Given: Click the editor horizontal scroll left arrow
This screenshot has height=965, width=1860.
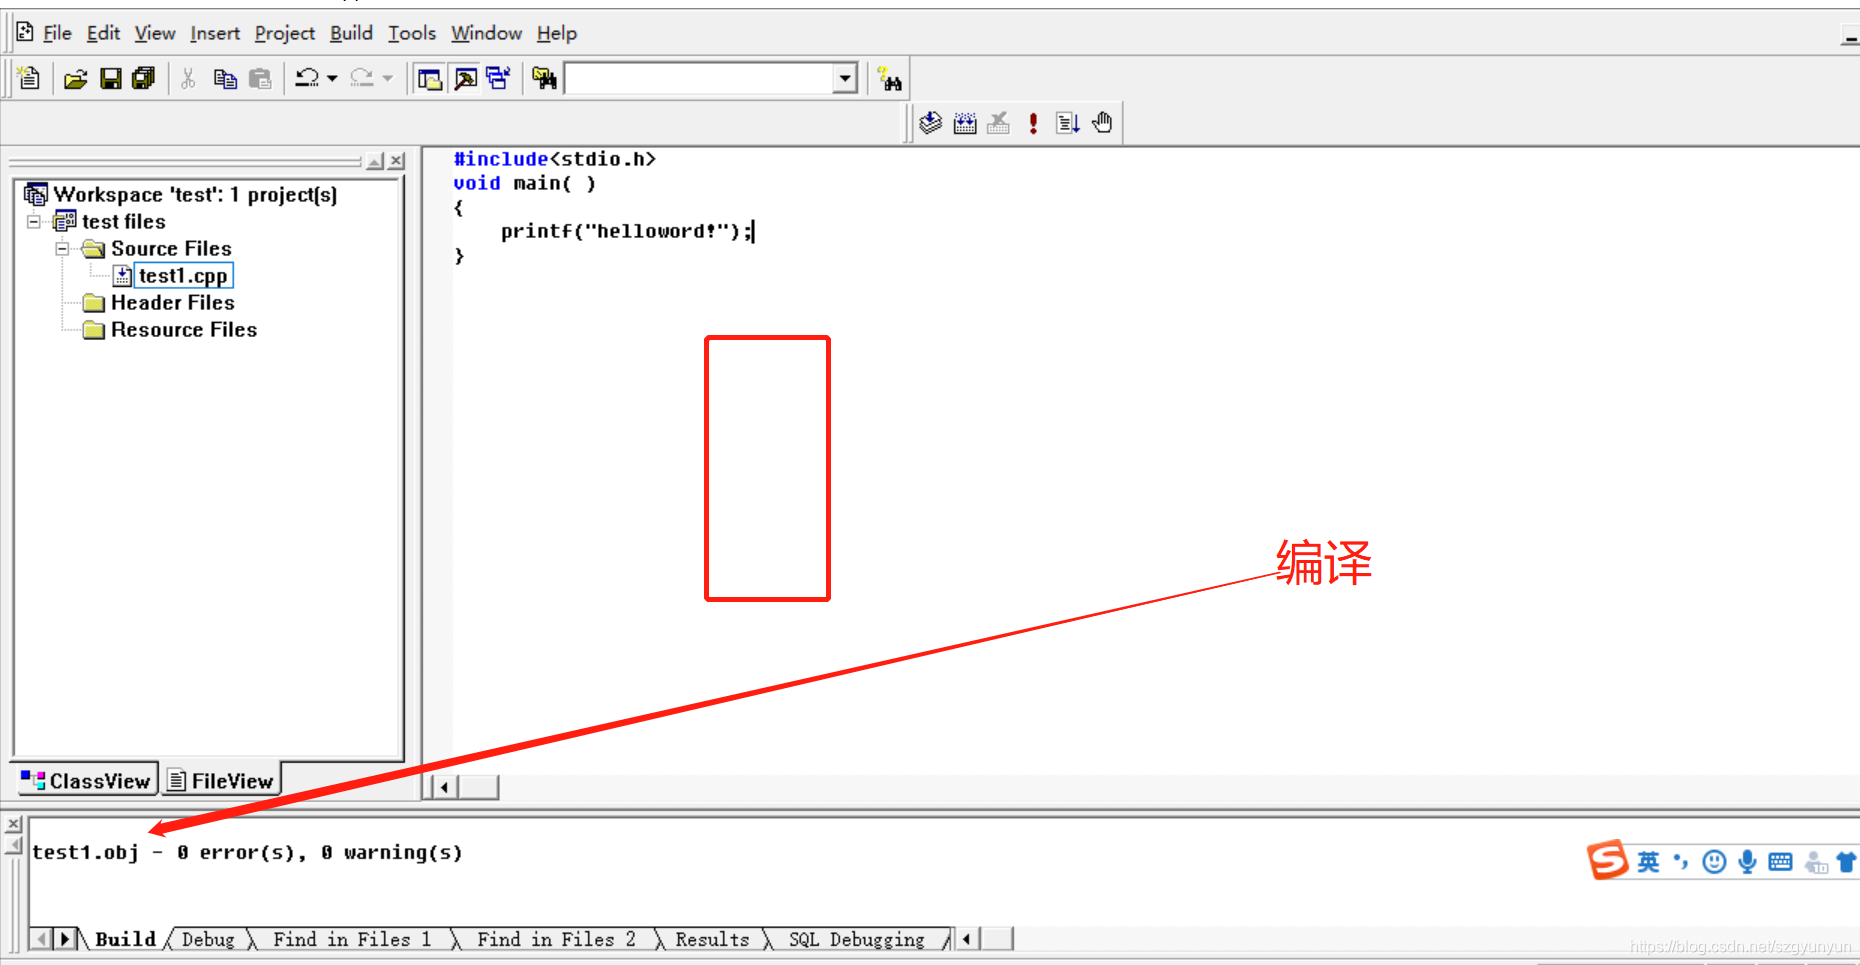Looking at the screenshot, I should click(444, 787).
